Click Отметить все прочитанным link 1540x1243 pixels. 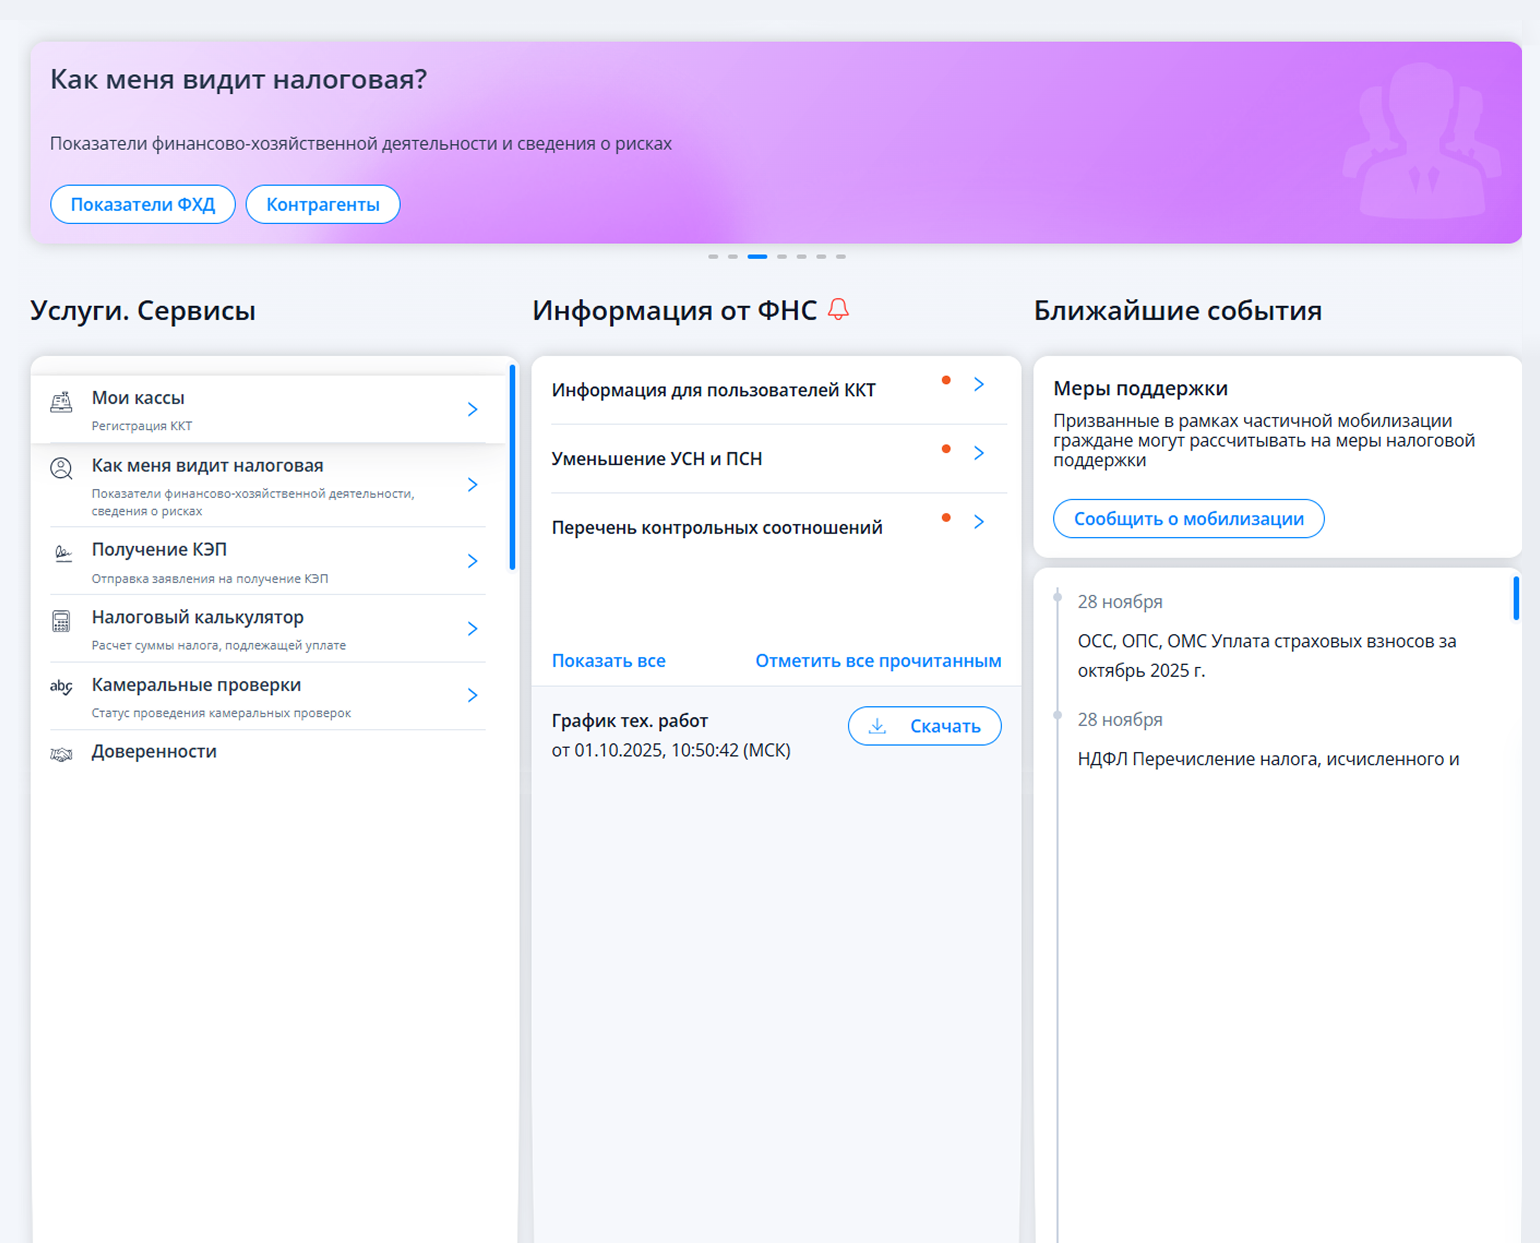point(878,660)
